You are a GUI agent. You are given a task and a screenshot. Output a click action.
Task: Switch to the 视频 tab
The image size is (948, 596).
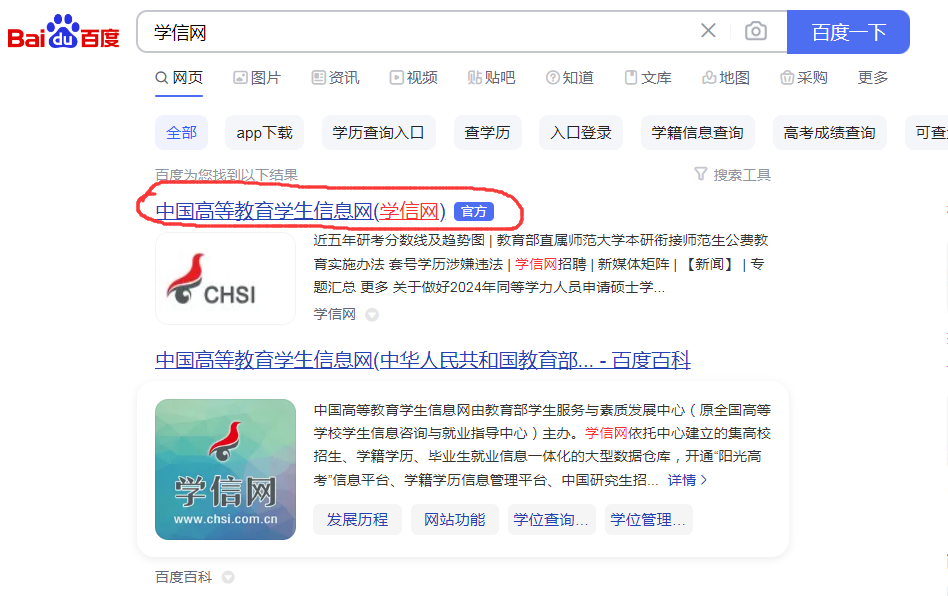tap(414, 77)
